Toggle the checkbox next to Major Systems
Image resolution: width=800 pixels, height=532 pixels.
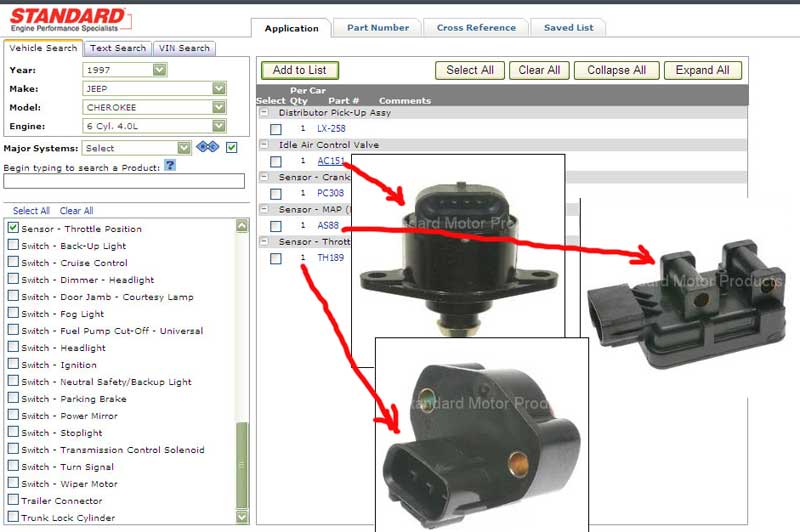232,148
